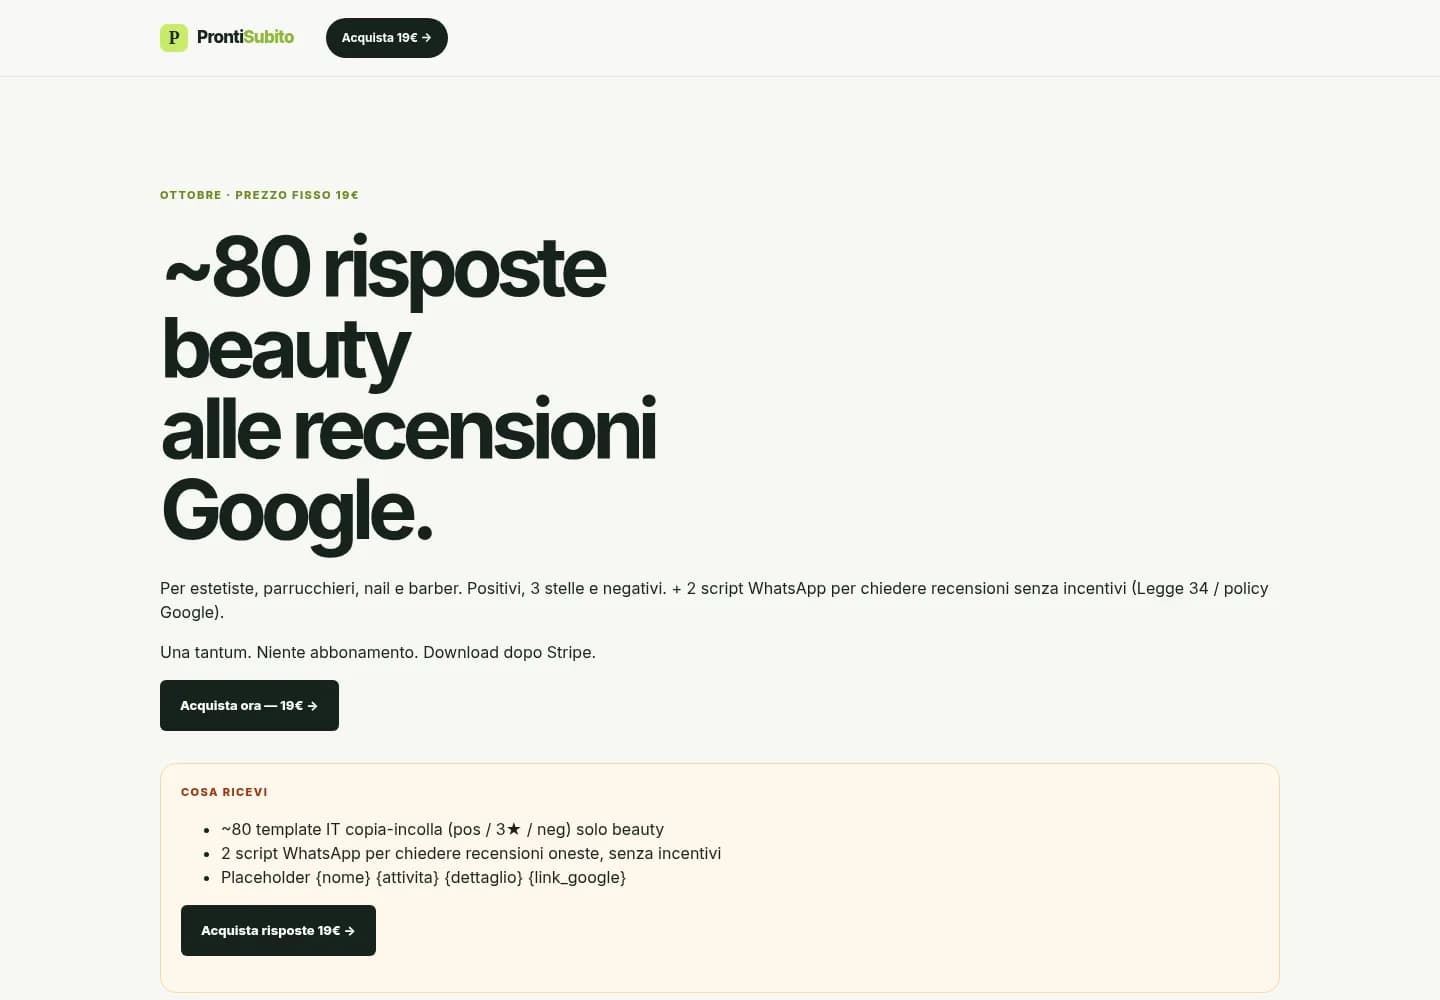Screen dimensions: 1440x1000
Task: Click the 'Una tantum. Niente abbonamento' line
Action: tap(378, 652)
